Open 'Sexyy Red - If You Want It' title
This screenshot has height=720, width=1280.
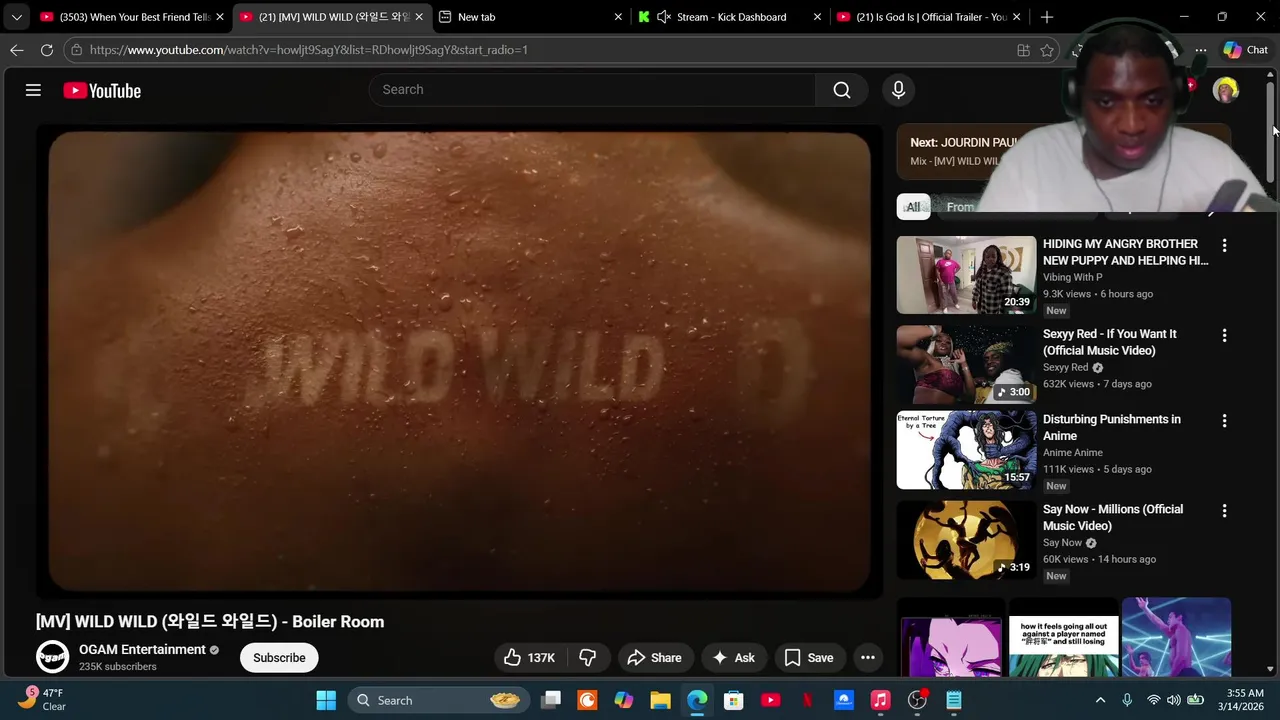tap(1110, 342)
